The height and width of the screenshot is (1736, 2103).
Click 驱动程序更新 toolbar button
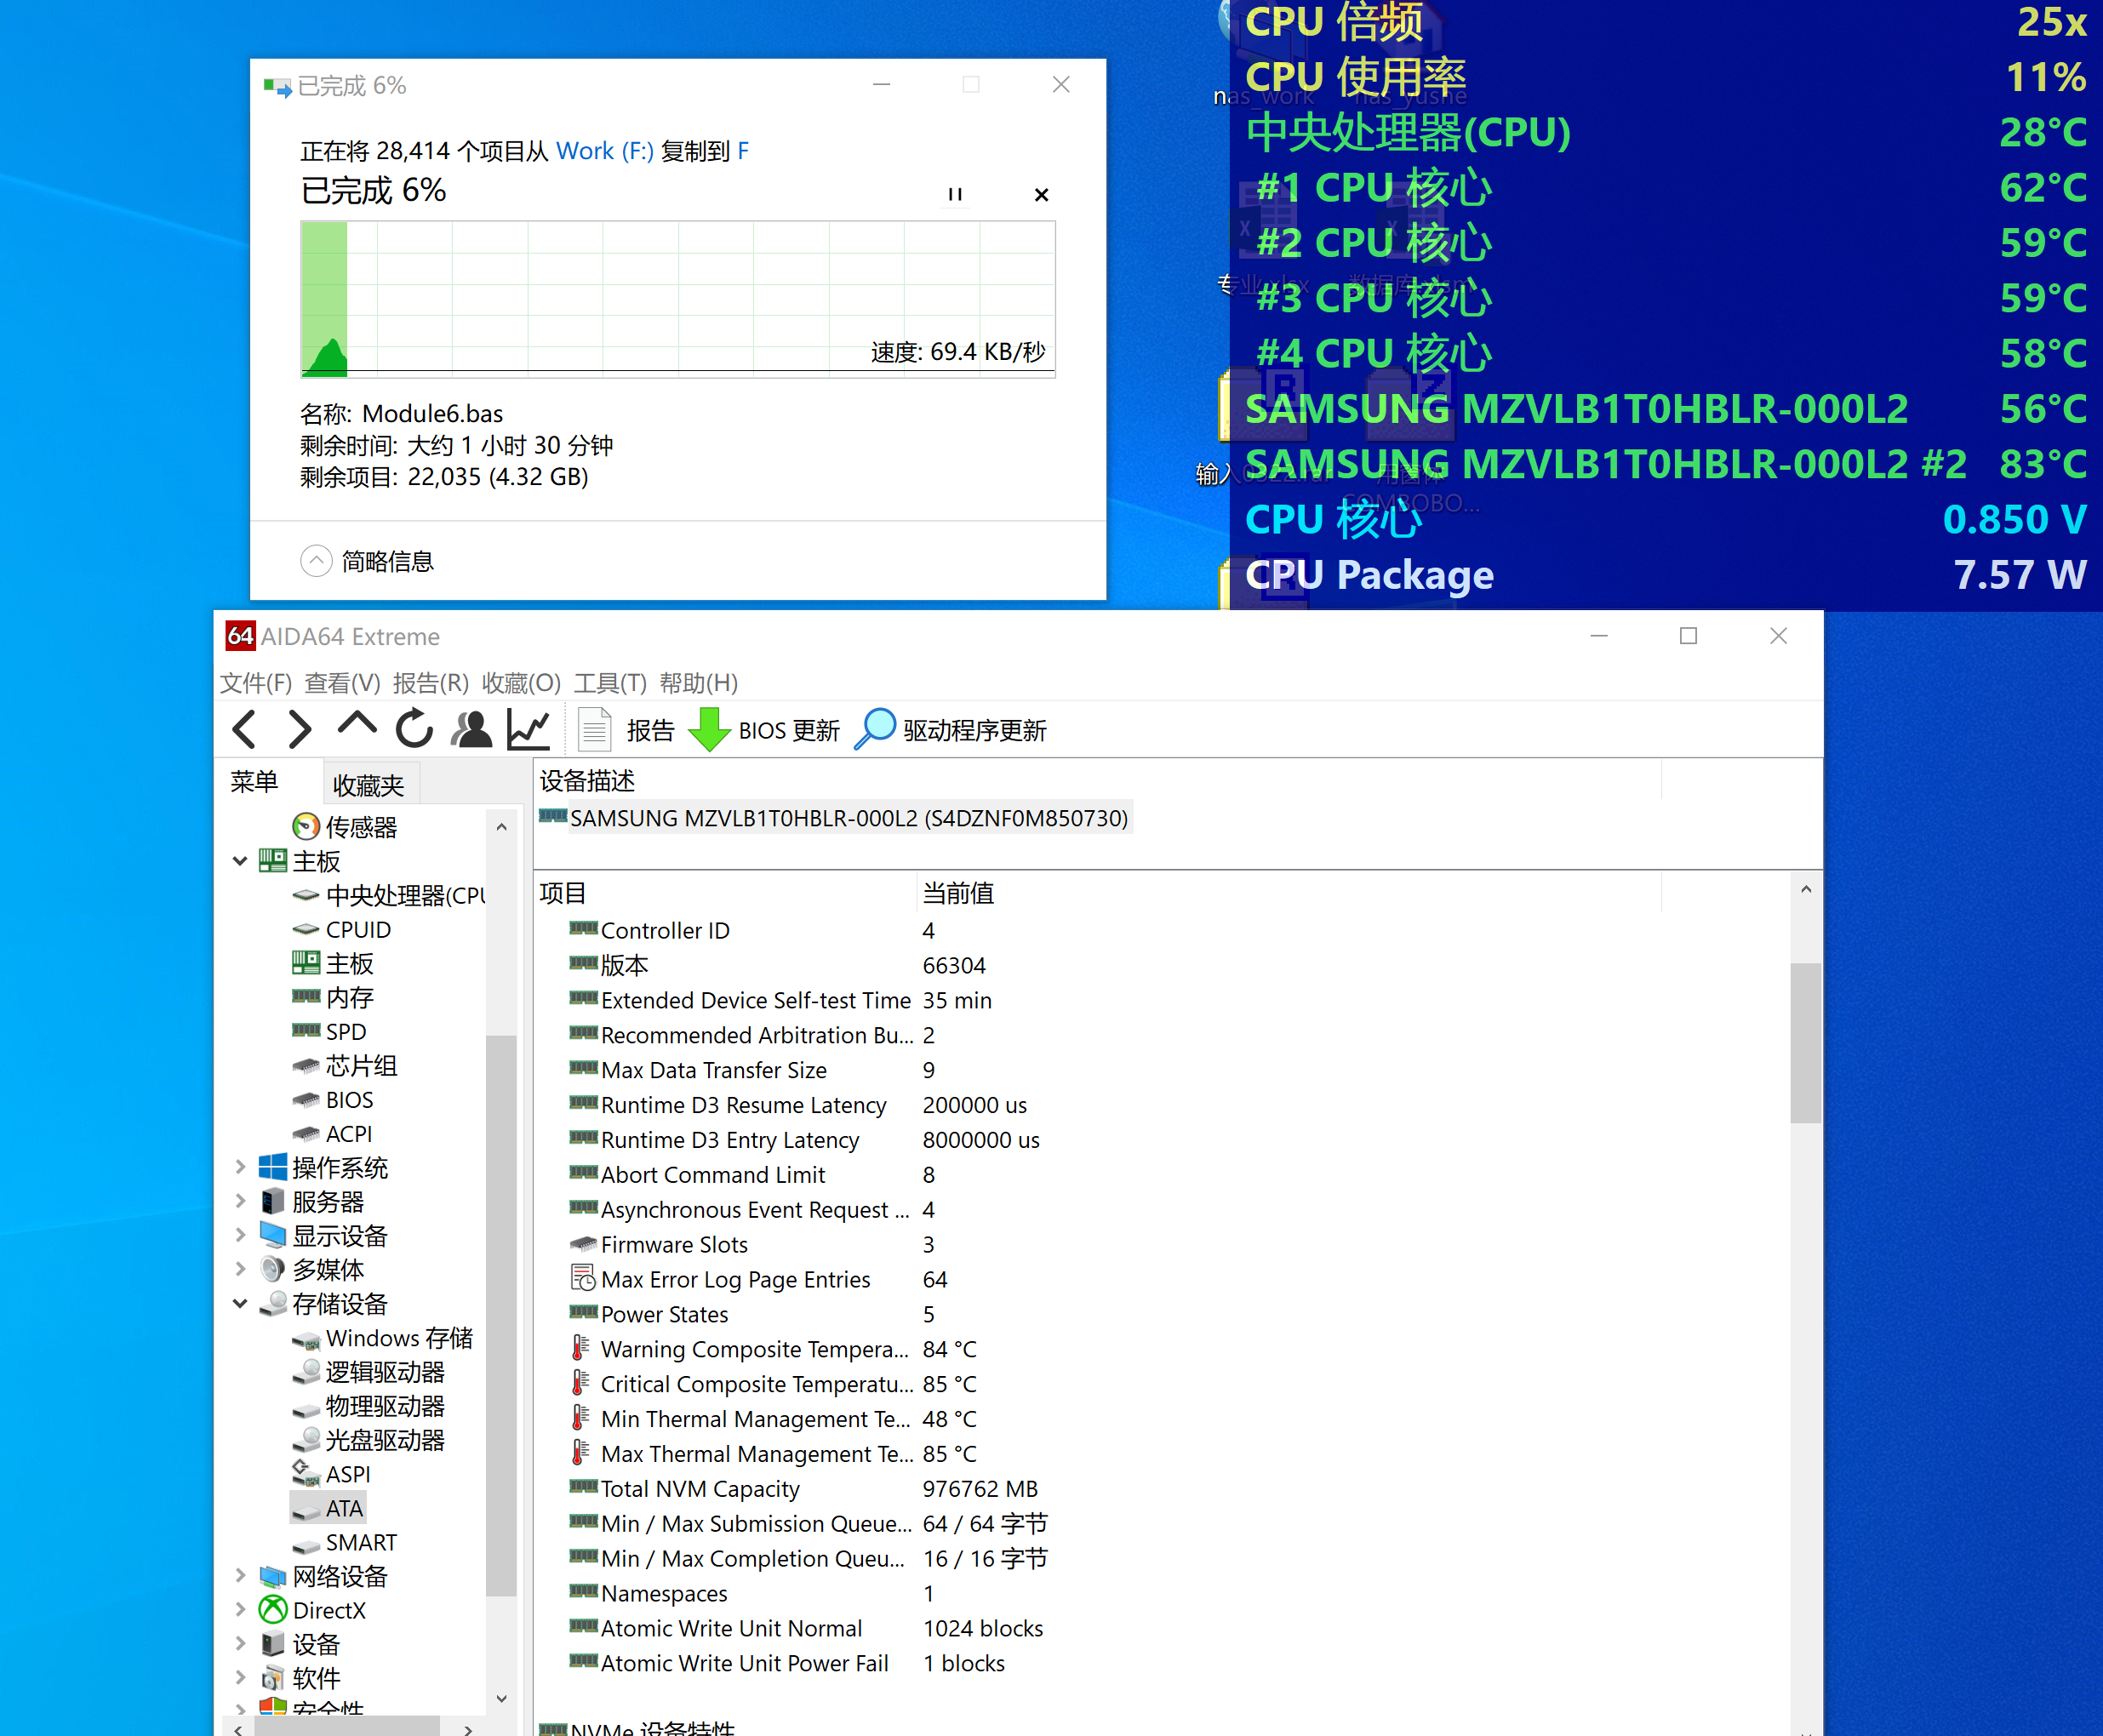[951, 730]
